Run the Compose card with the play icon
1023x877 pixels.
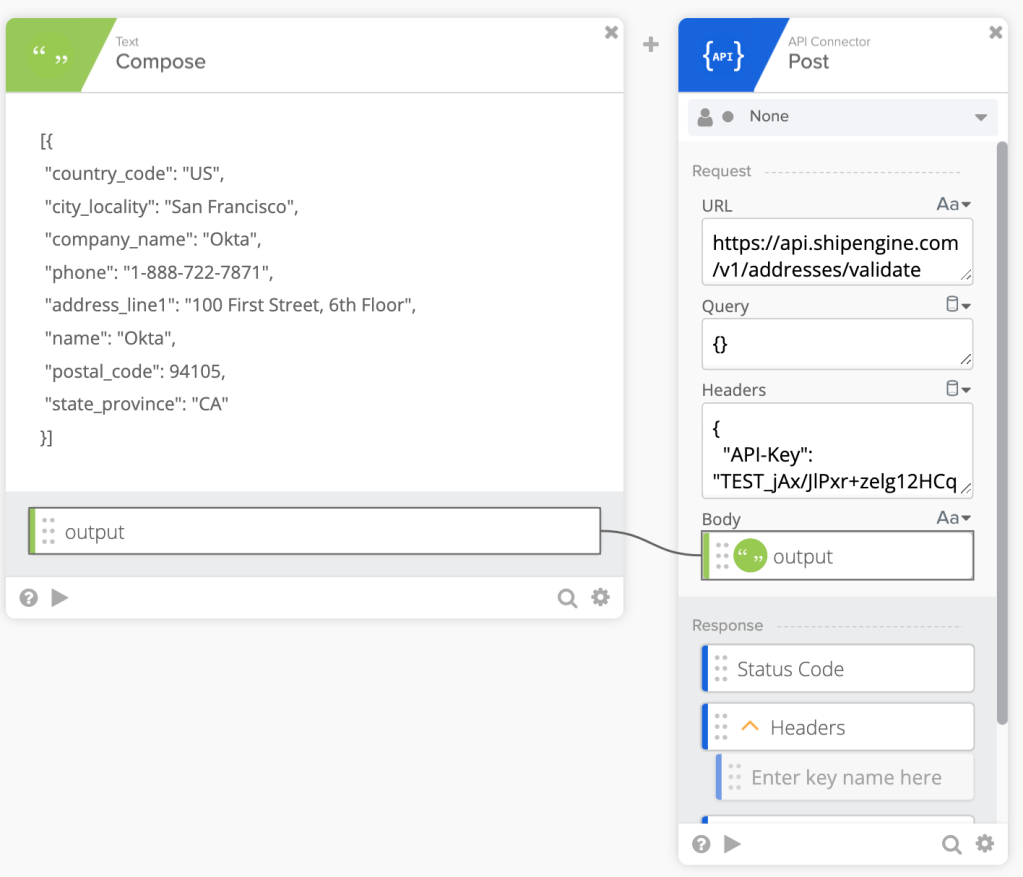pyautogui.click(x=59, y=597)
